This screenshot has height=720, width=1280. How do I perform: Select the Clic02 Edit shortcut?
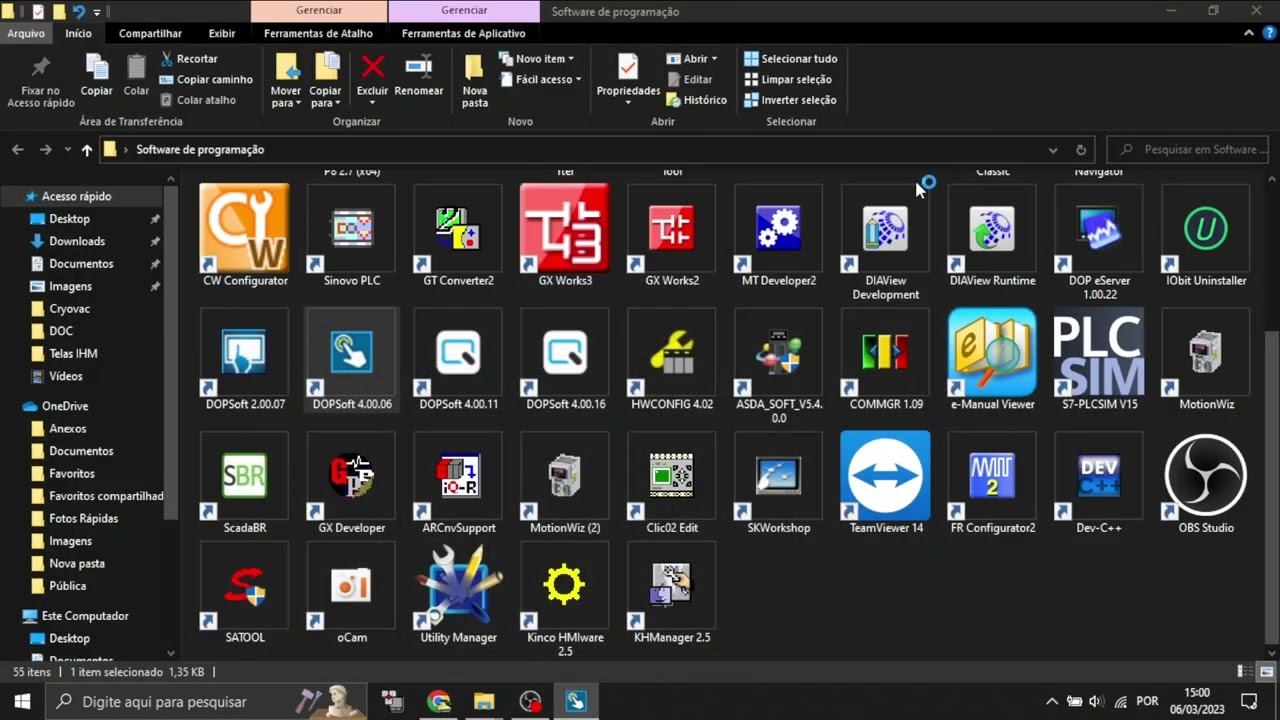672,483
